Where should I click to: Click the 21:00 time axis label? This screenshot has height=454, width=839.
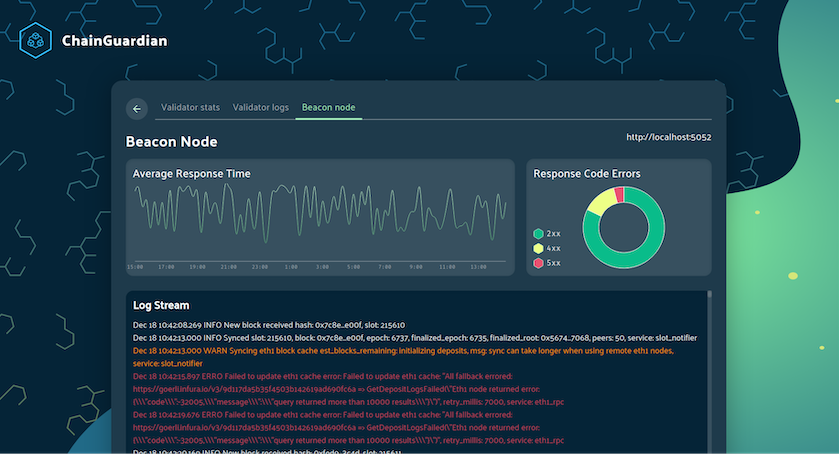228,267
